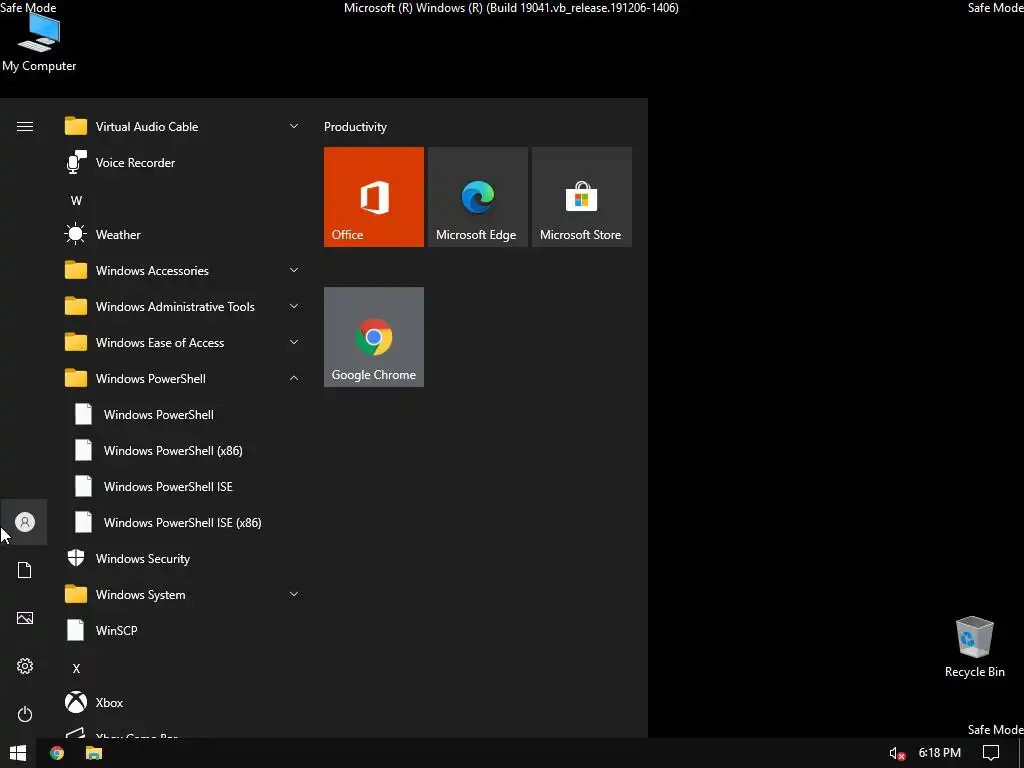
Task: Collapse the Windows PowerShell folder chevron
Action: click(x=294, y=378)
